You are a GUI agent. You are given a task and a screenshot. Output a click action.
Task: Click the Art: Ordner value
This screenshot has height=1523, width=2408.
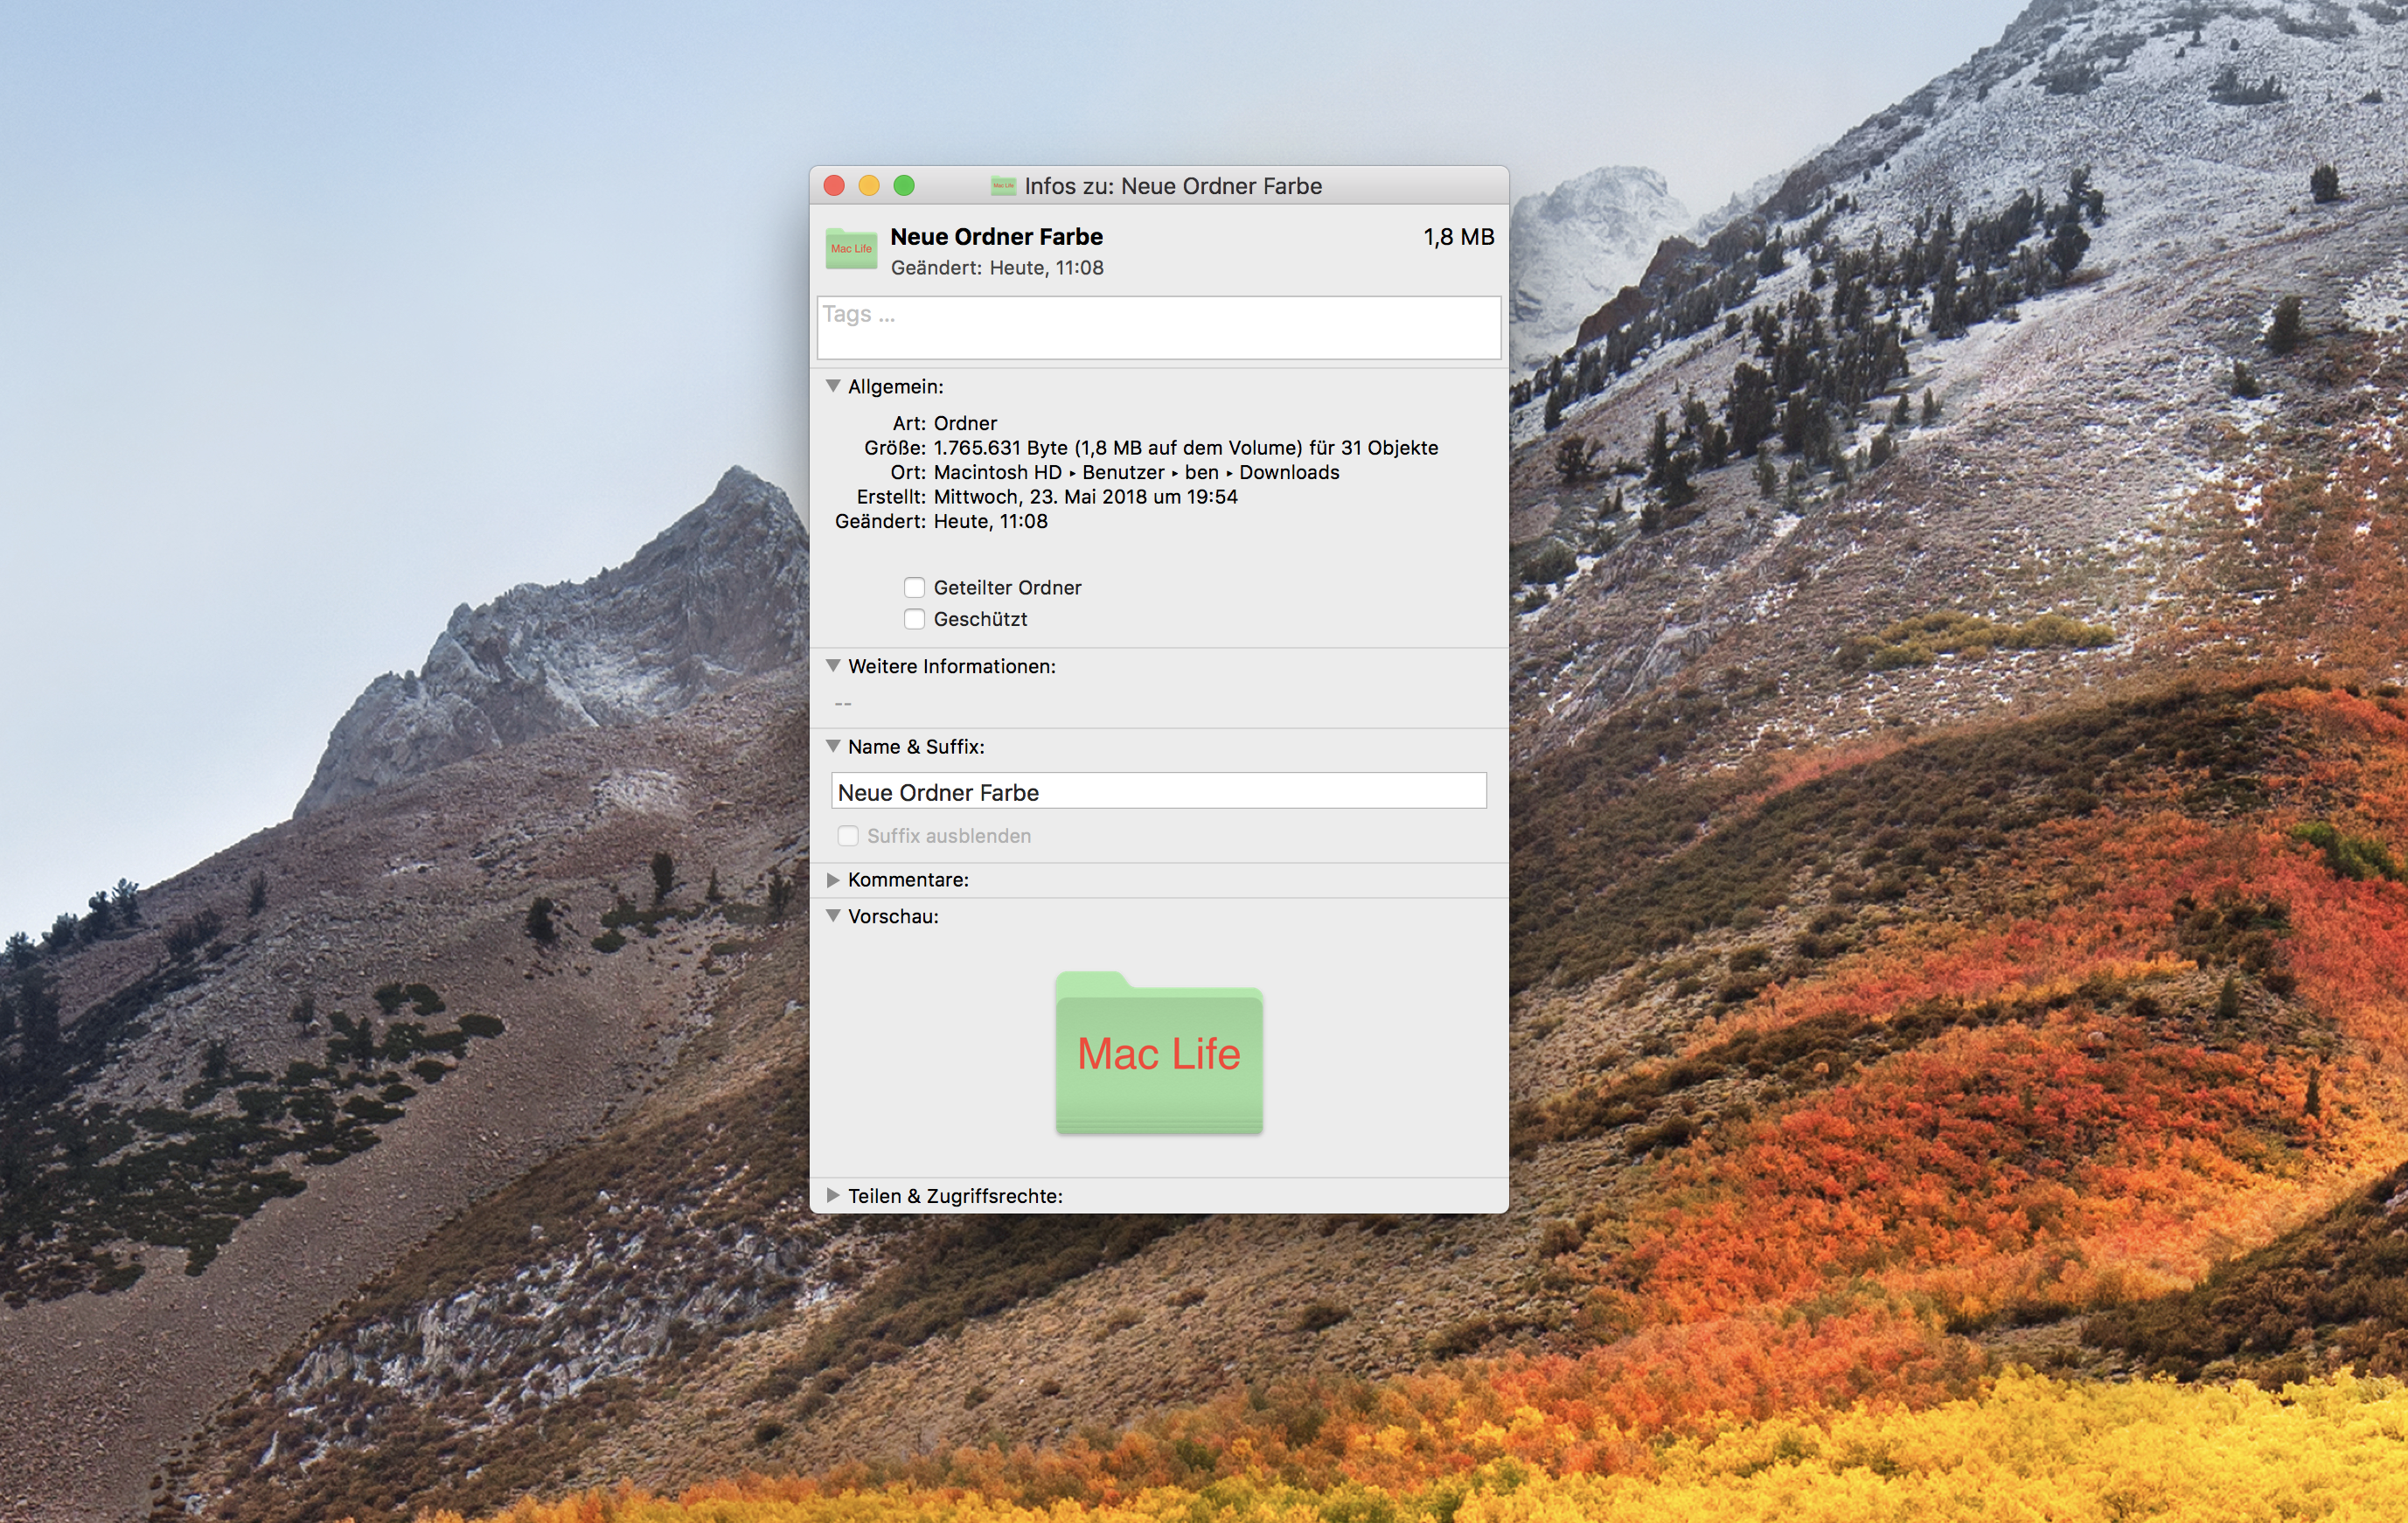point(965,423)
